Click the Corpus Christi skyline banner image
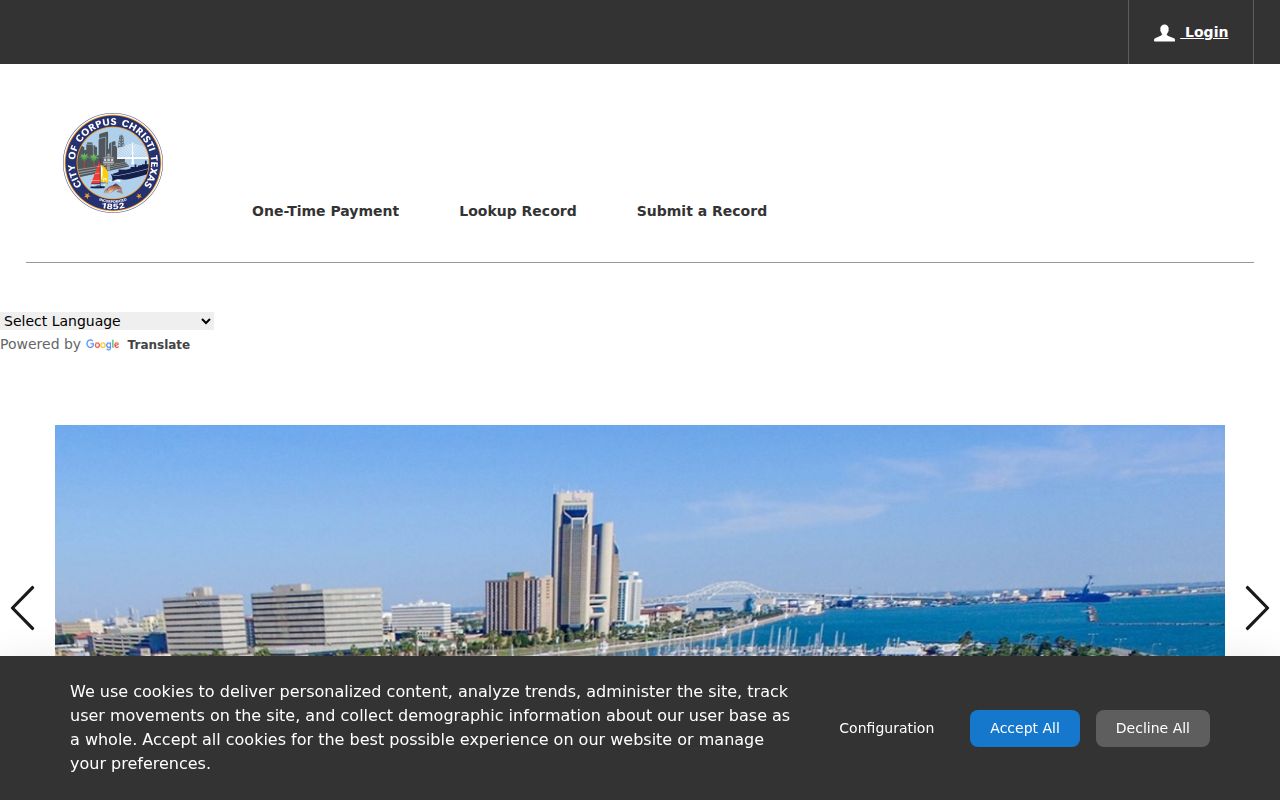The width and height of the screenshot is (1280, 800). click(640, 541)
